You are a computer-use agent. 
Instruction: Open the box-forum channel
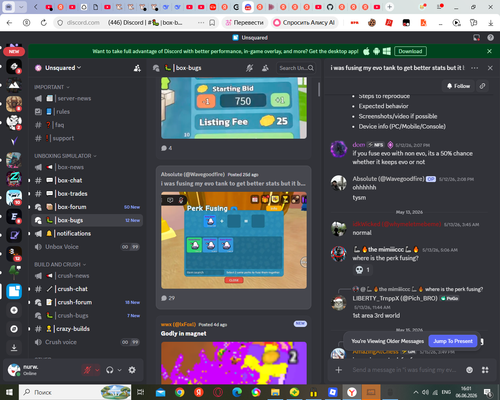[87, 207]
